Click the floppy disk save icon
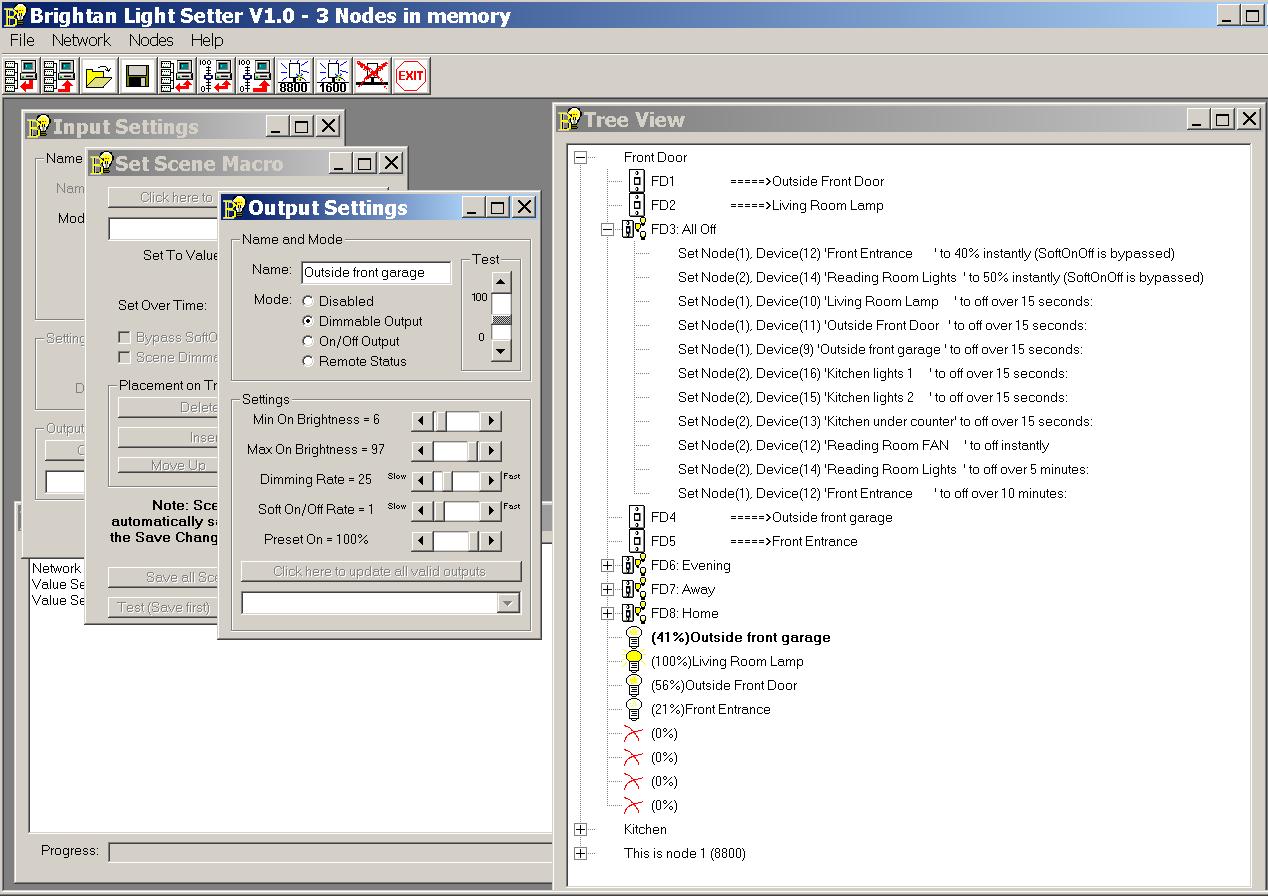 (137, 75)
